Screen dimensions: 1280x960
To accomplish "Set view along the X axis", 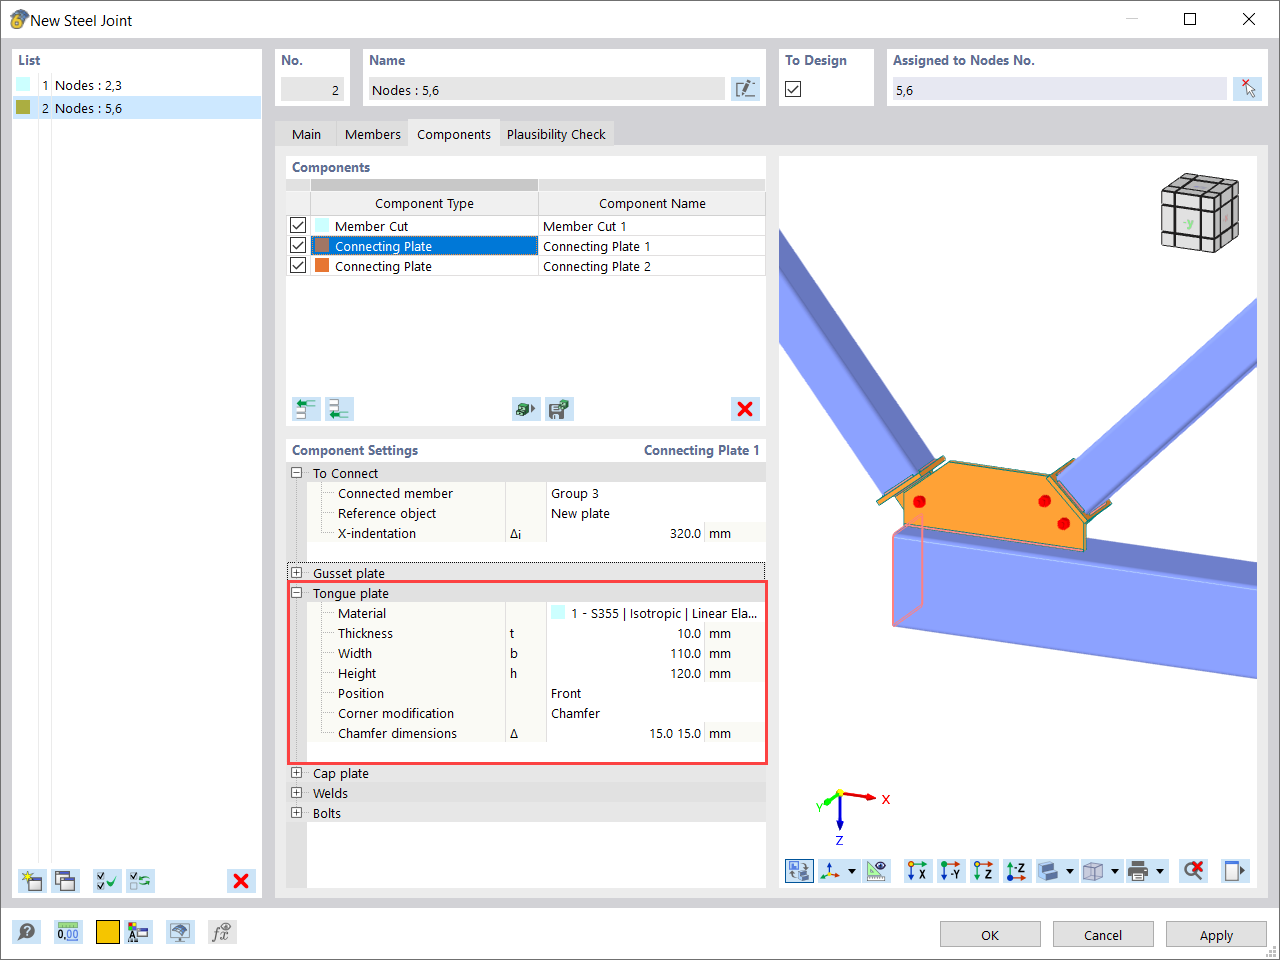I will 917,871.
